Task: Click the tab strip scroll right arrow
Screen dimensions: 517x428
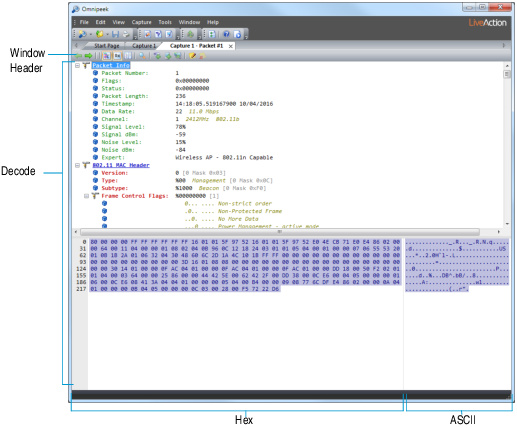Action: point(504,46)
